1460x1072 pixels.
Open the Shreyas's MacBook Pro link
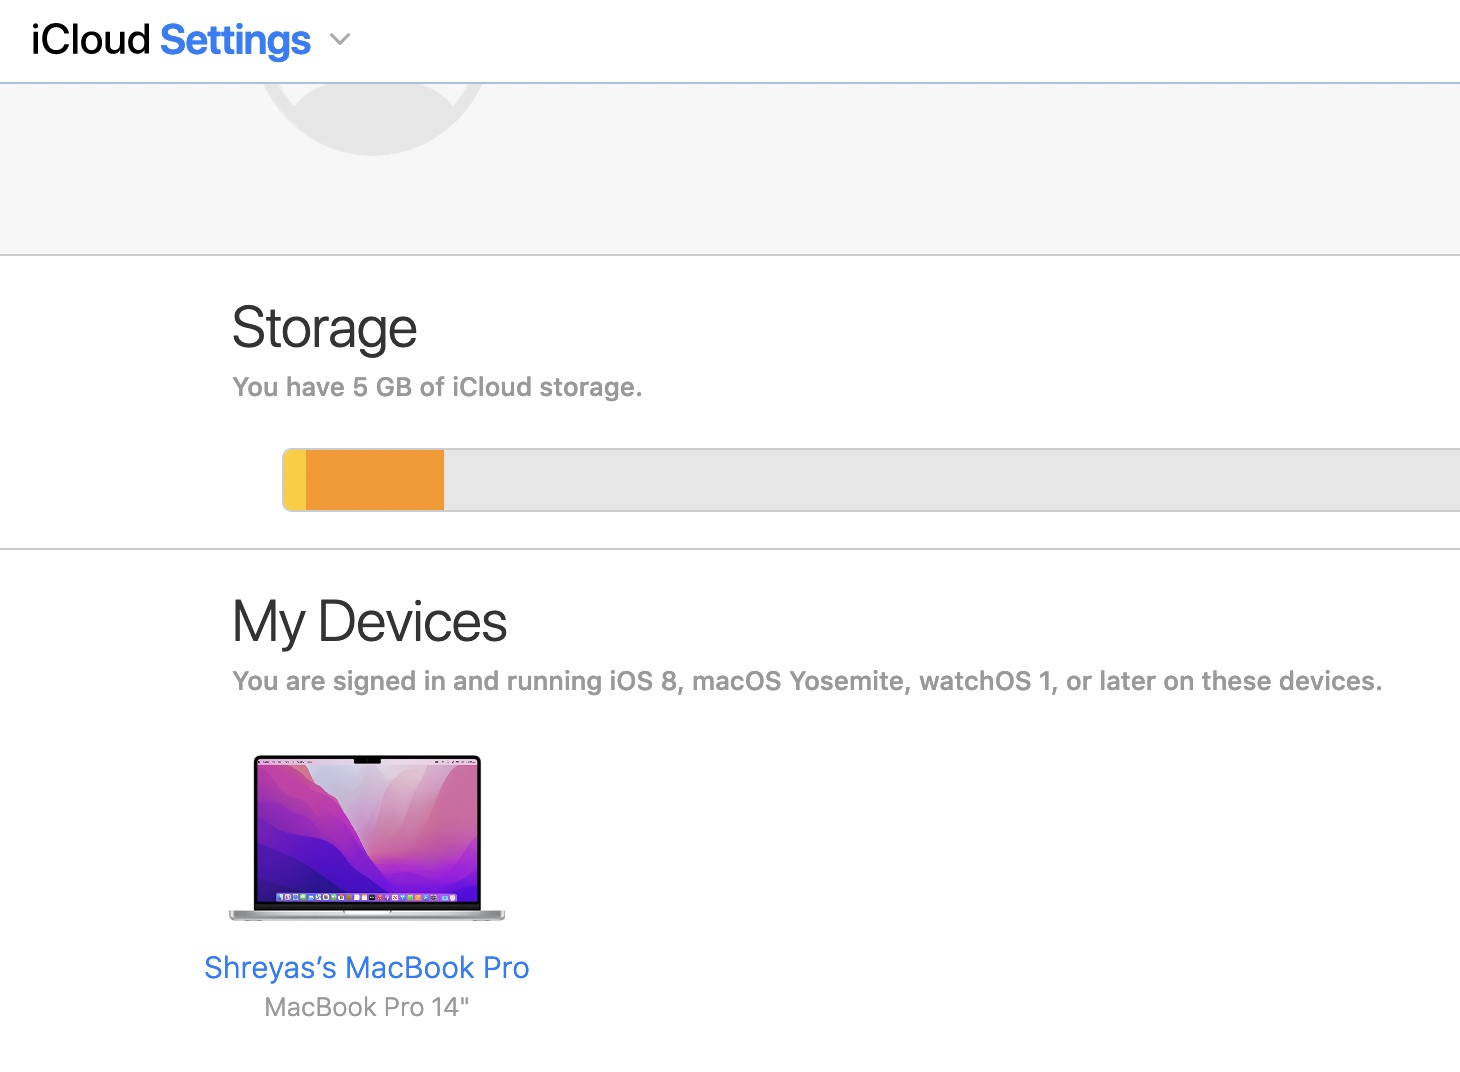[x=366, y=968]
